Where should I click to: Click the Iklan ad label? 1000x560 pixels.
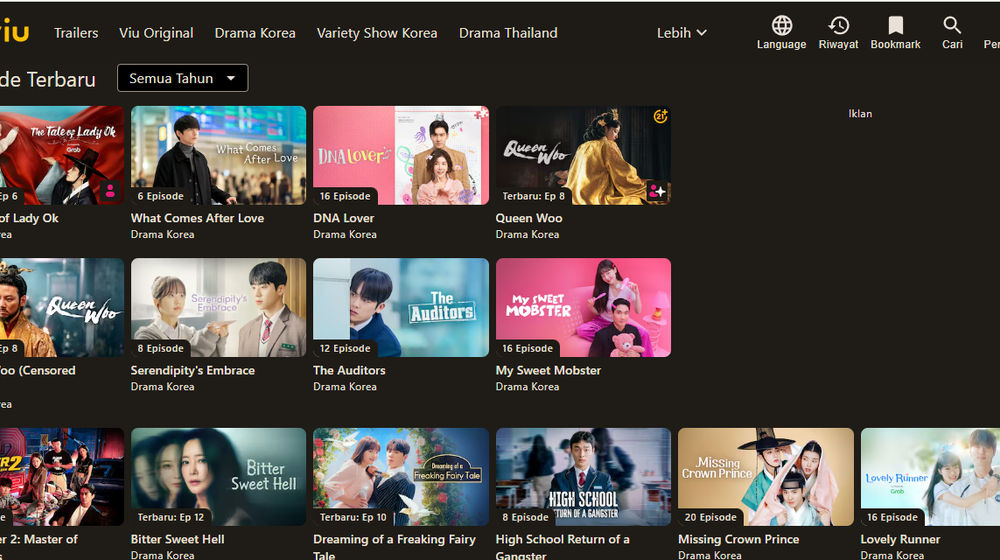pyautogui.click(x=860, y=114)
